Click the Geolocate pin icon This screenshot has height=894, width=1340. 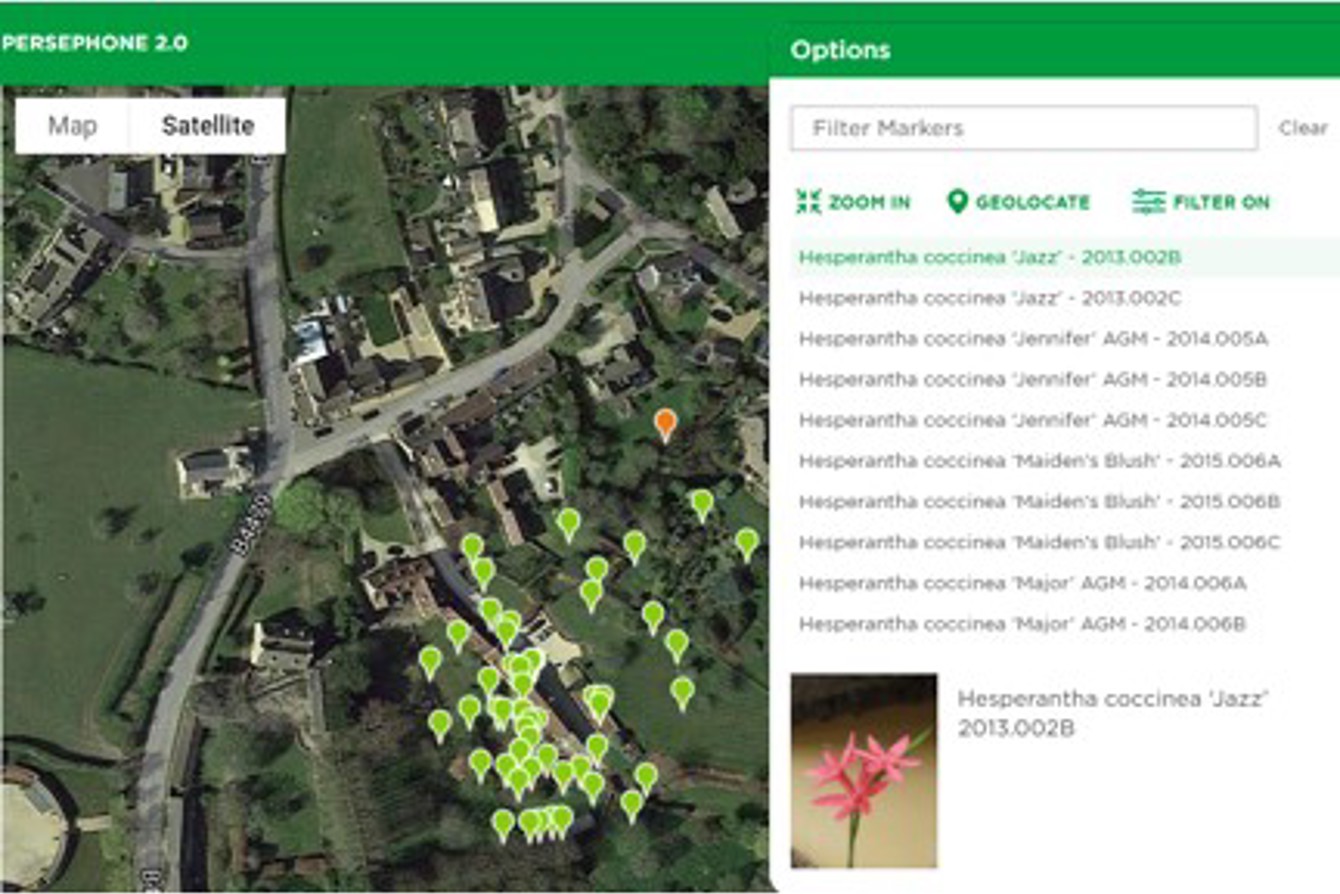pyautogui.click(x=957, y=202)
